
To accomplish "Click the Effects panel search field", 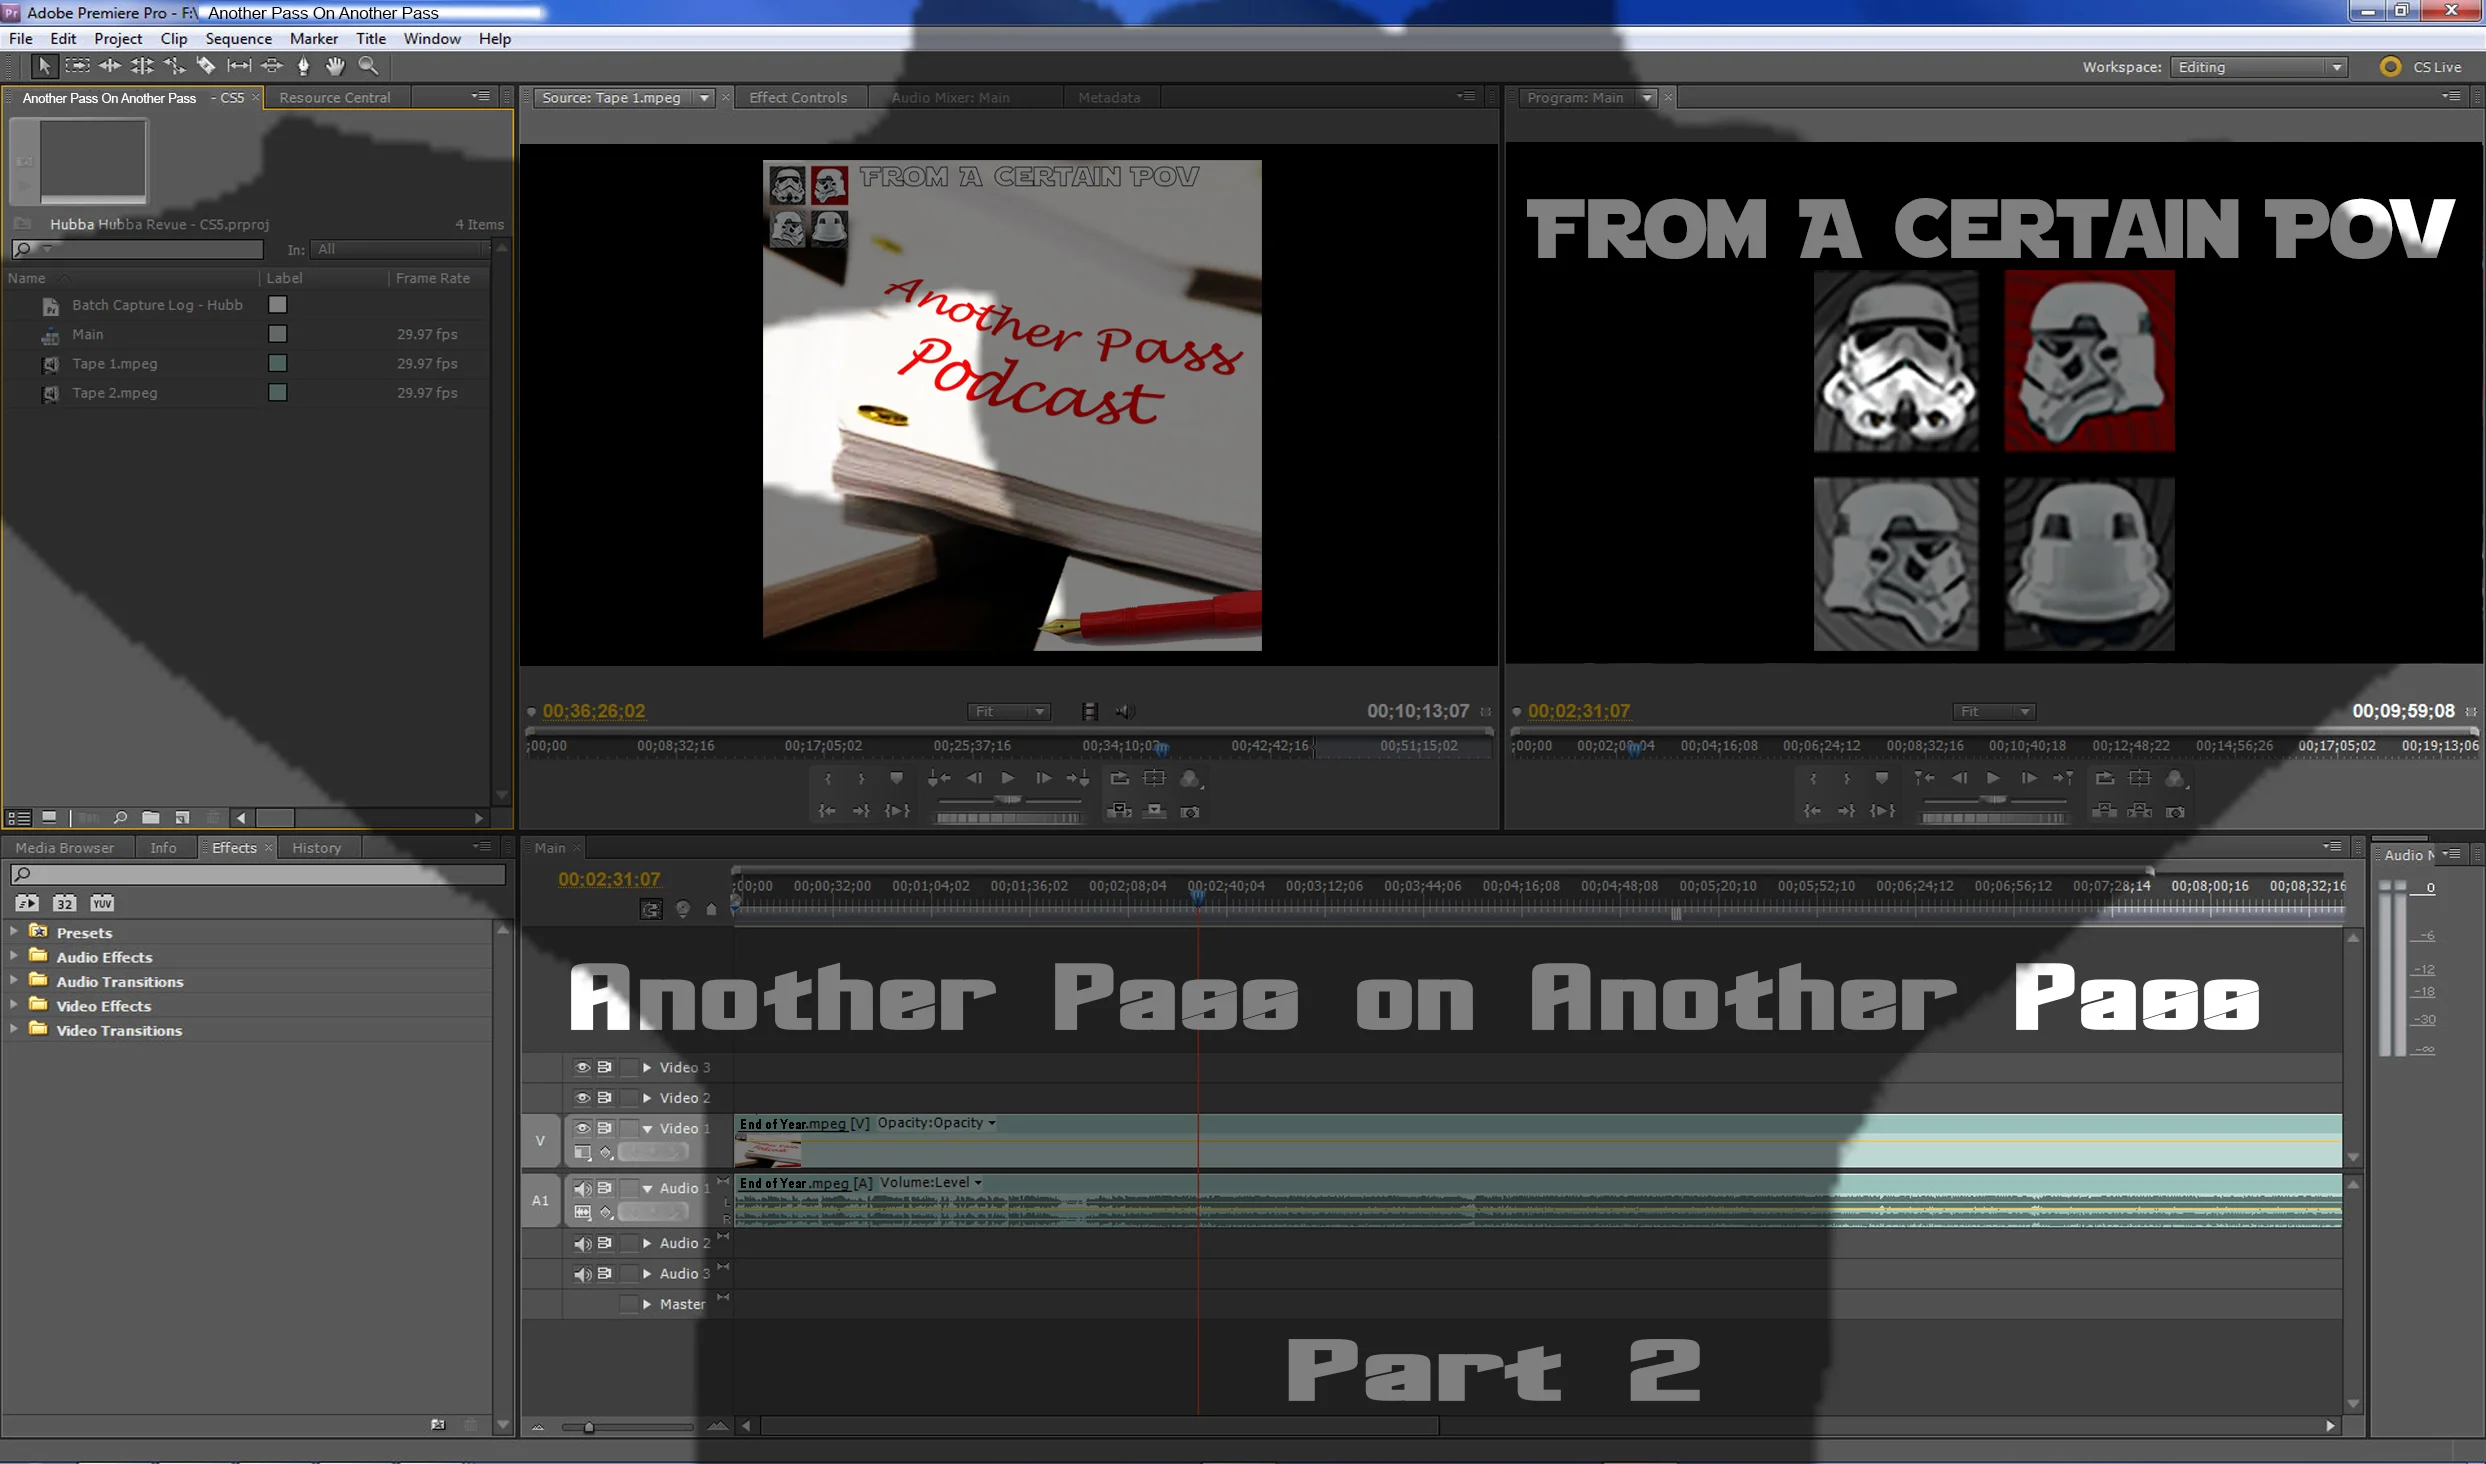I will (259, 874).
